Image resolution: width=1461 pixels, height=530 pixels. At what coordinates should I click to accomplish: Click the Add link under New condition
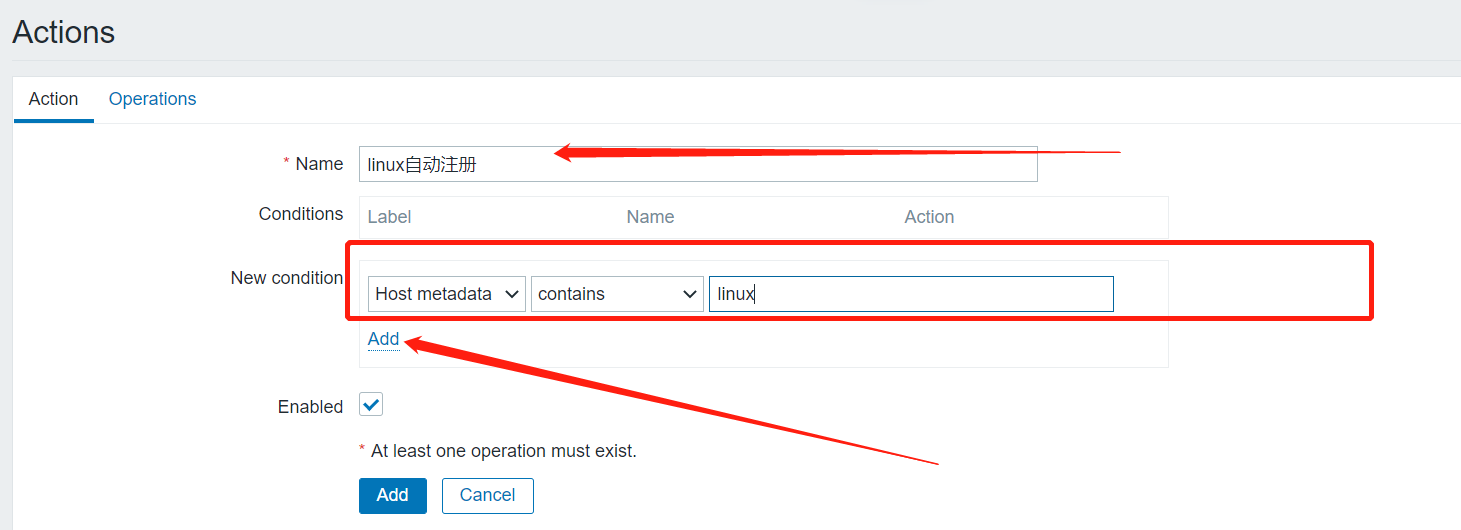(x=383, y=339)
